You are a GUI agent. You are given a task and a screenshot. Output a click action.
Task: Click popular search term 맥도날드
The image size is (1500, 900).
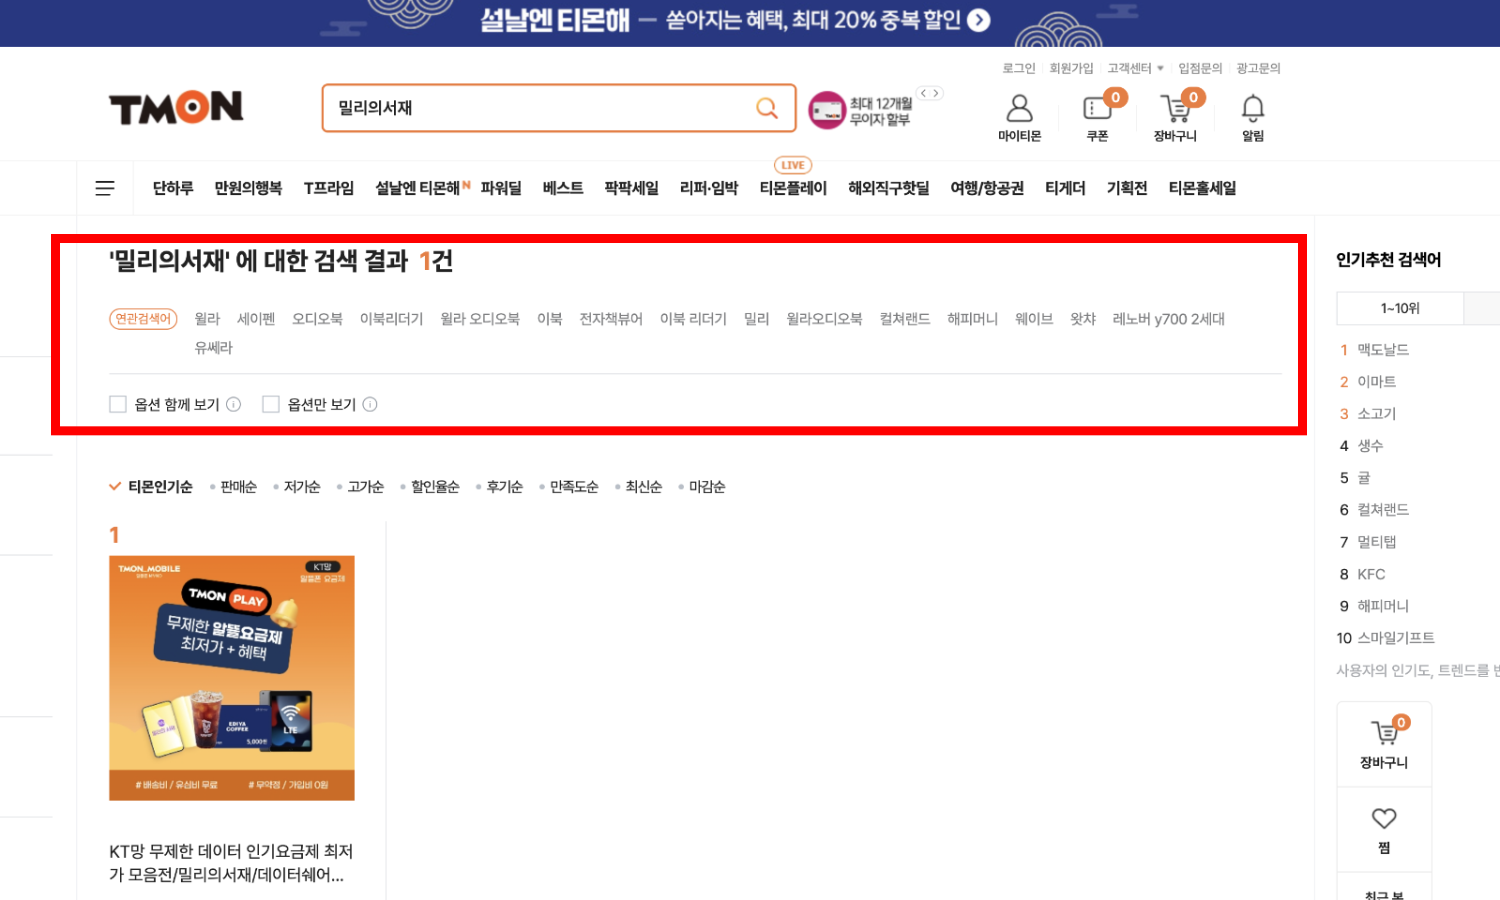[x=1383, y=350]
